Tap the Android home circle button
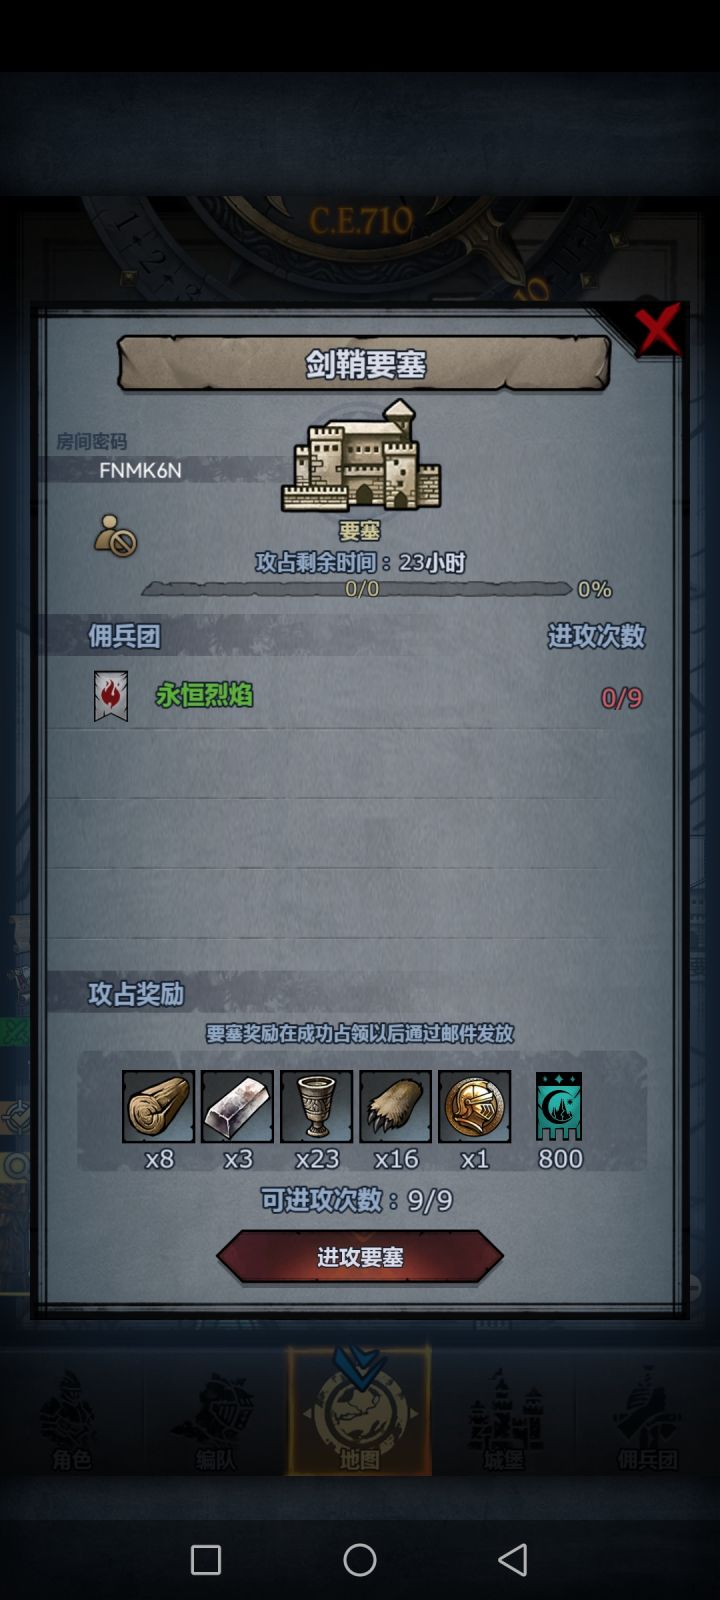Screen dimensions: 720x1600 point(360,1559)
